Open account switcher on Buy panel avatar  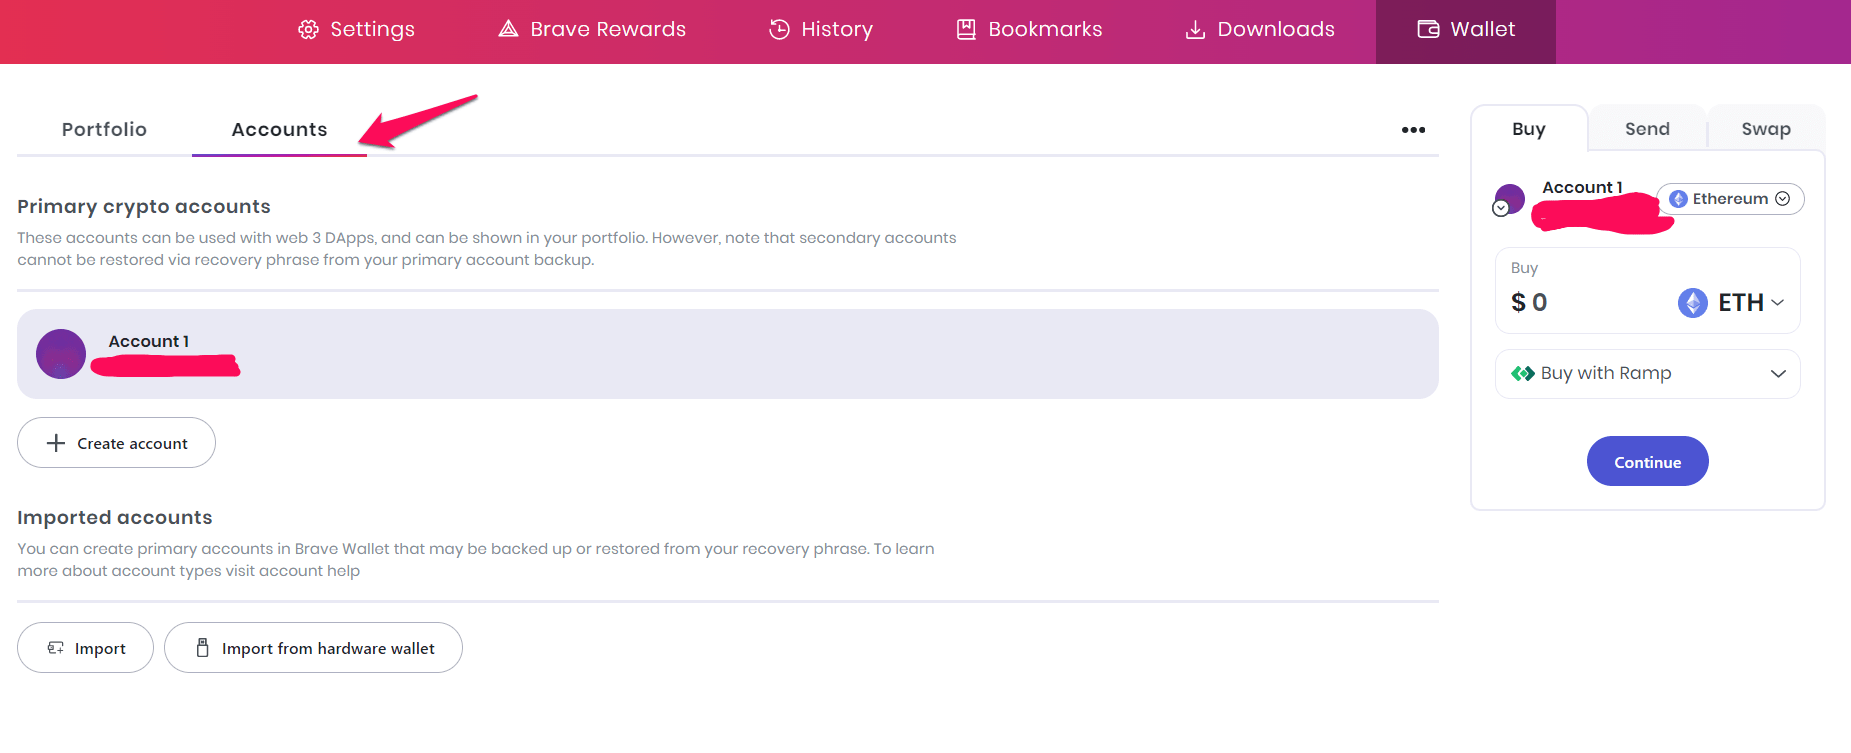(x=1507, y=200)
